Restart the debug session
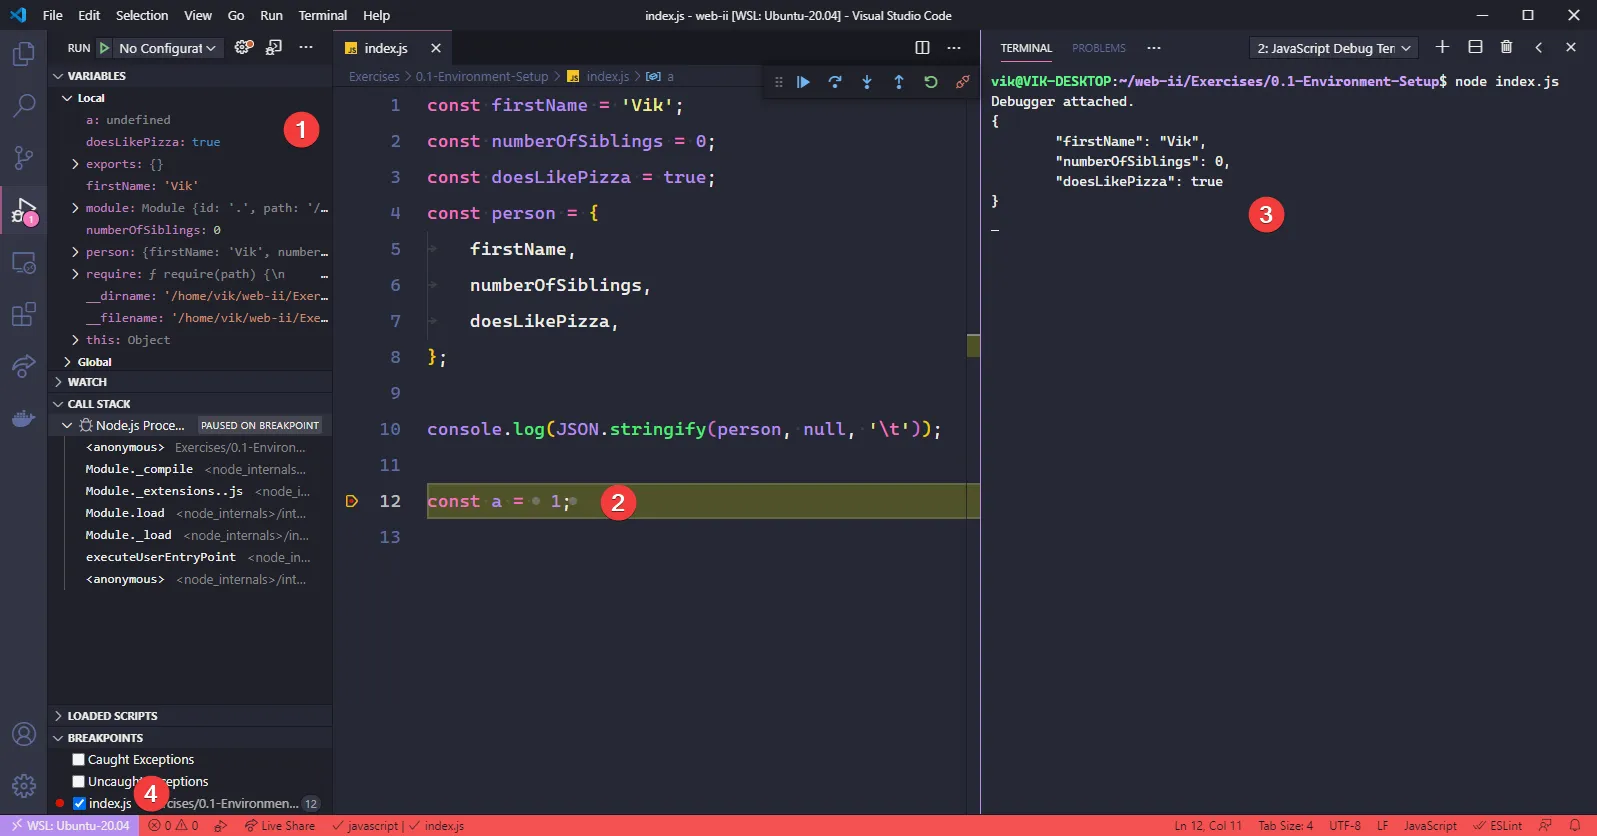Viewport: 1597px width, 836px height. tap(931, 82)
